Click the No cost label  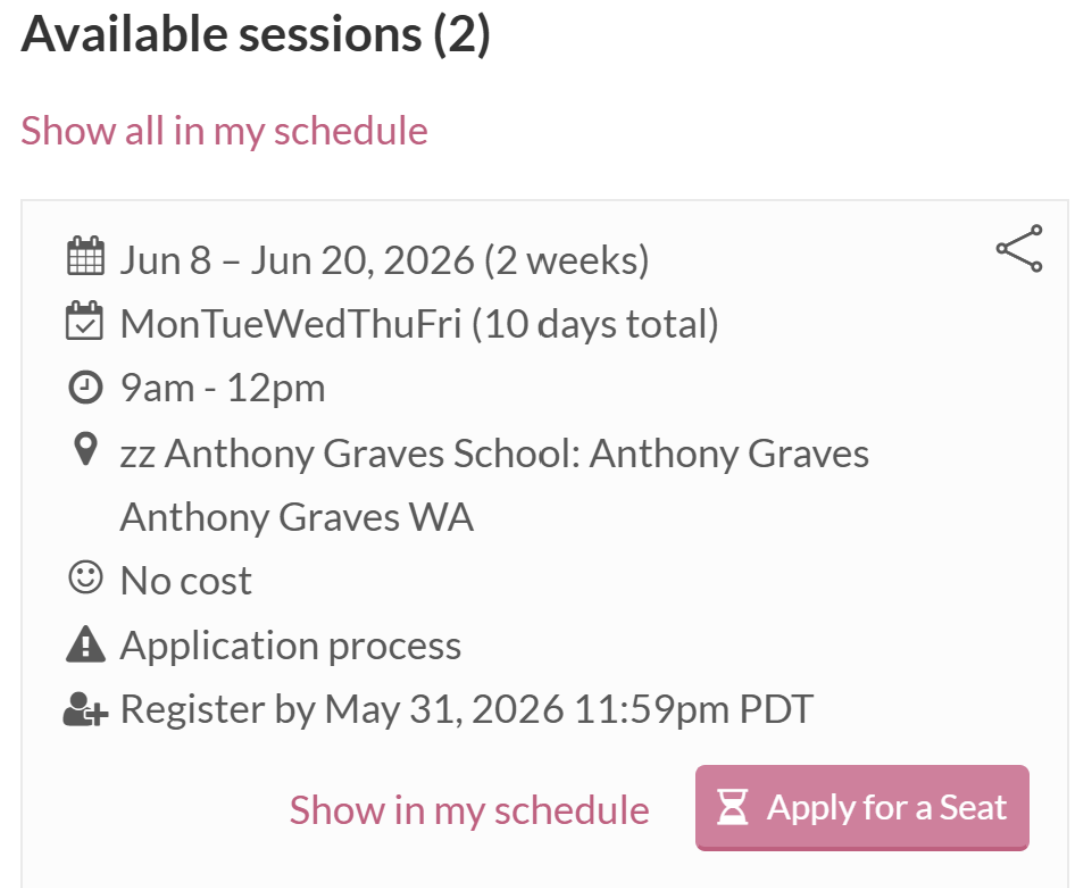(x=186, y=581)
